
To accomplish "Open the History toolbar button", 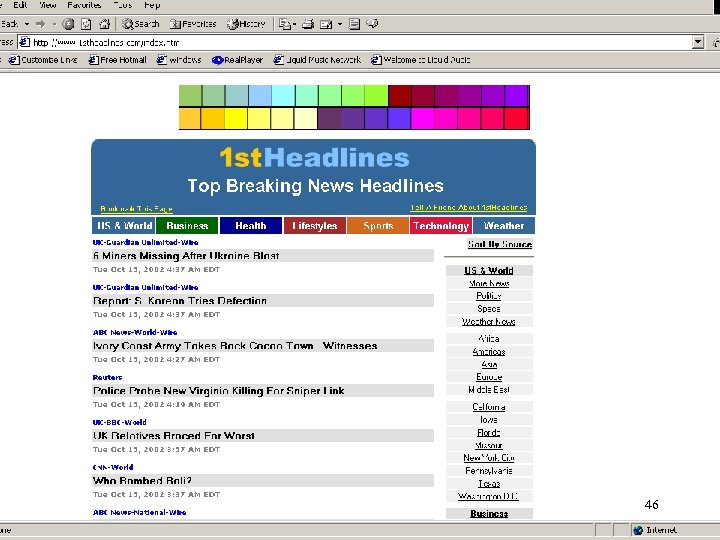I will click(x=247, y=23).
